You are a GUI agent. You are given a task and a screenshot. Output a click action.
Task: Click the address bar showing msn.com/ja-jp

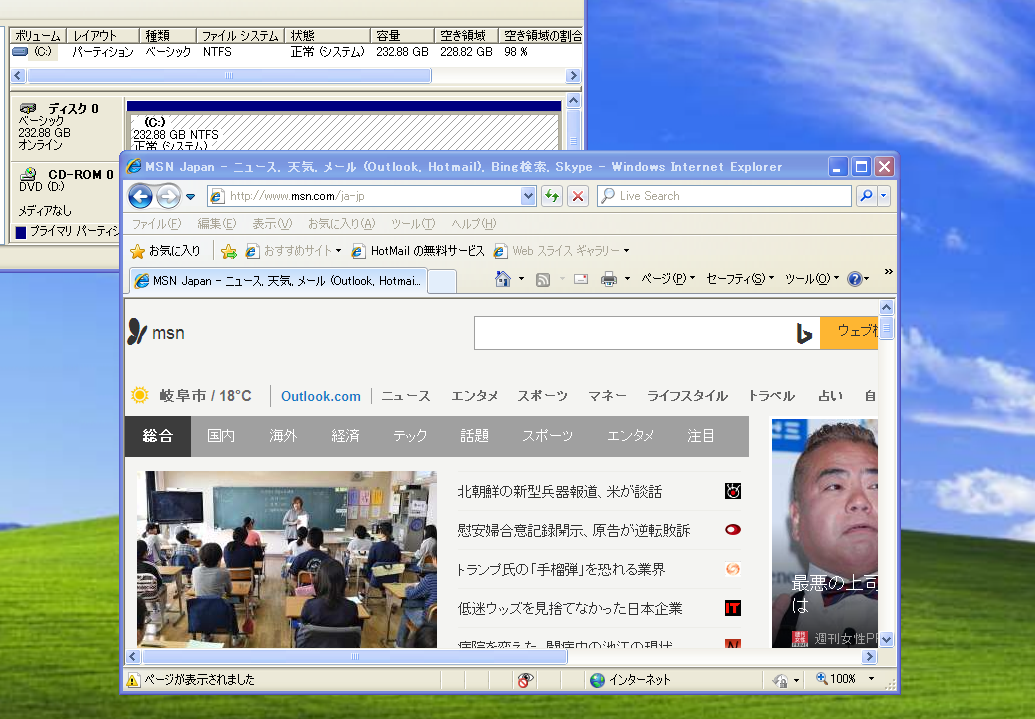(364, 196)
